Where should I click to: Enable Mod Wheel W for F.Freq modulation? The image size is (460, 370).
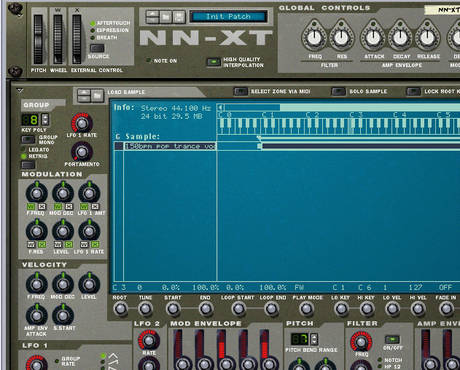(x=31, y=206)
